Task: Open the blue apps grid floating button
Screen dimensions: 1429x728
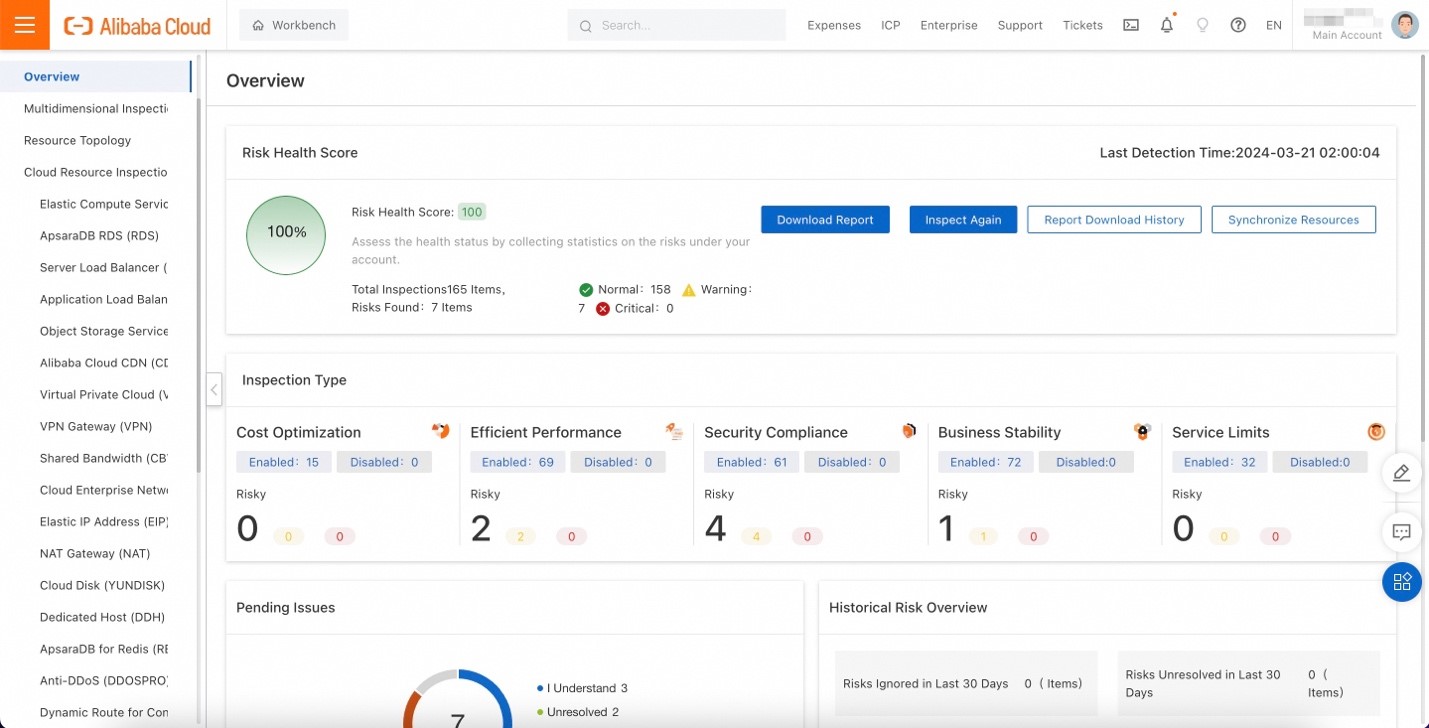Action: click(x=1402, y=582)
